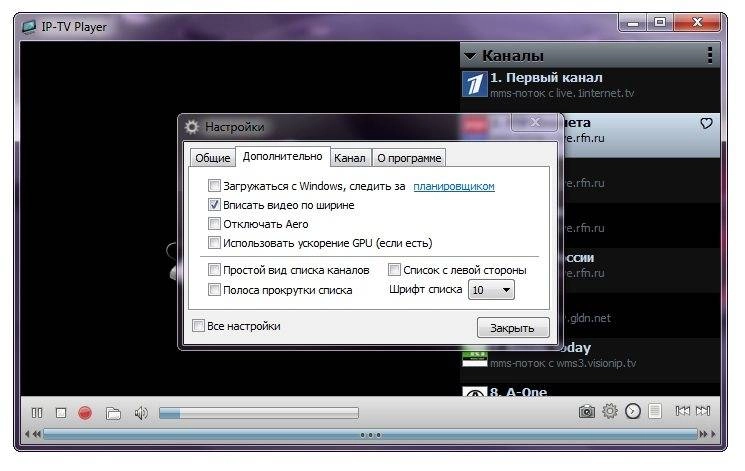The width and height of the screenshot is (745, 471).
Task: Select the channel row ending gldn.net
Action: click(641, 315)
